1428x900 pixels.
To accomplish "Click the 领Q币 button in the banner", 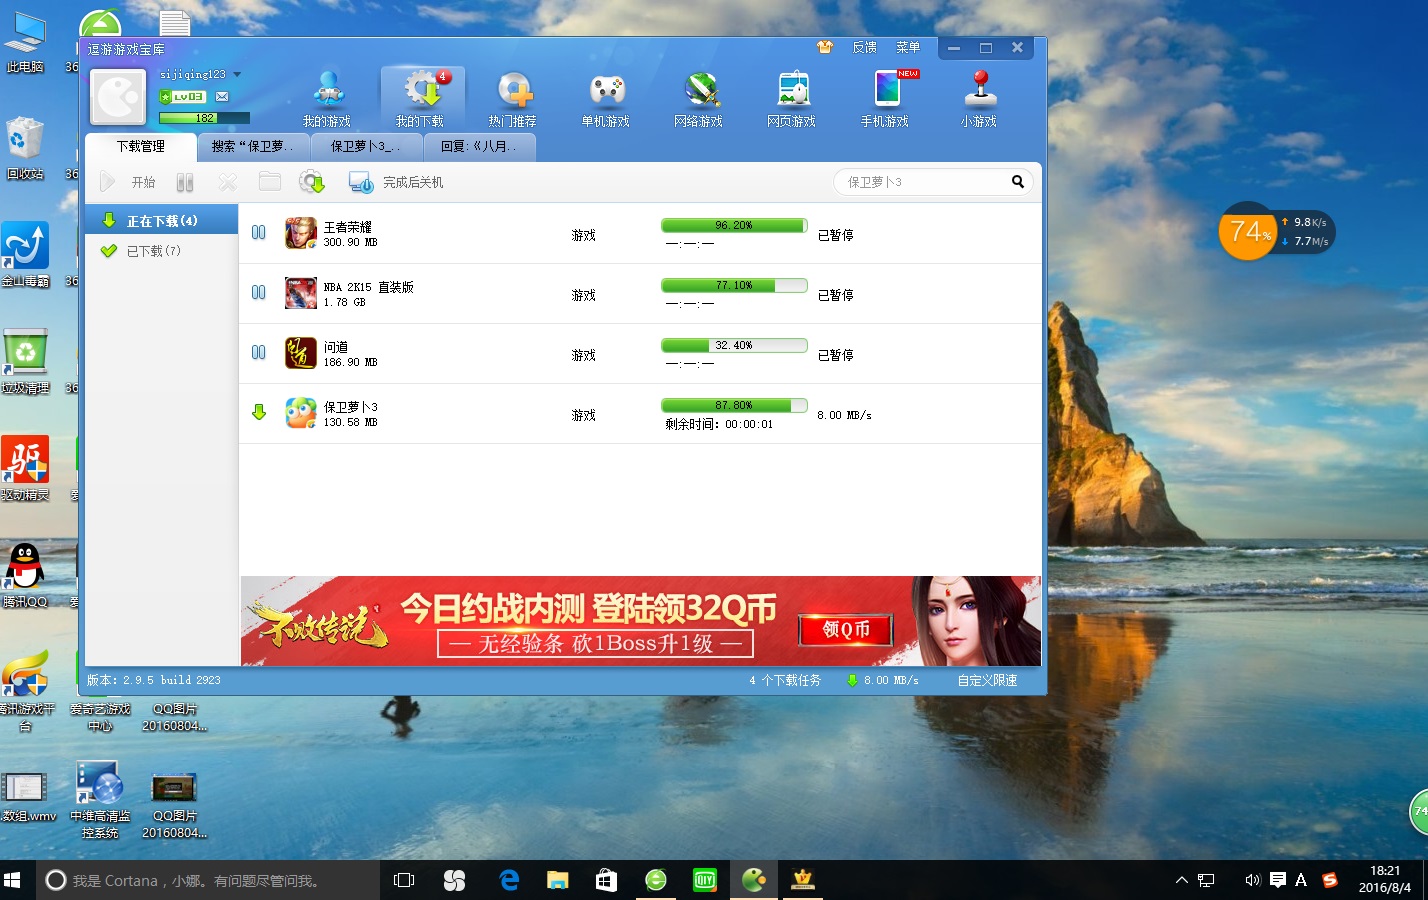I will pos(846,629).
